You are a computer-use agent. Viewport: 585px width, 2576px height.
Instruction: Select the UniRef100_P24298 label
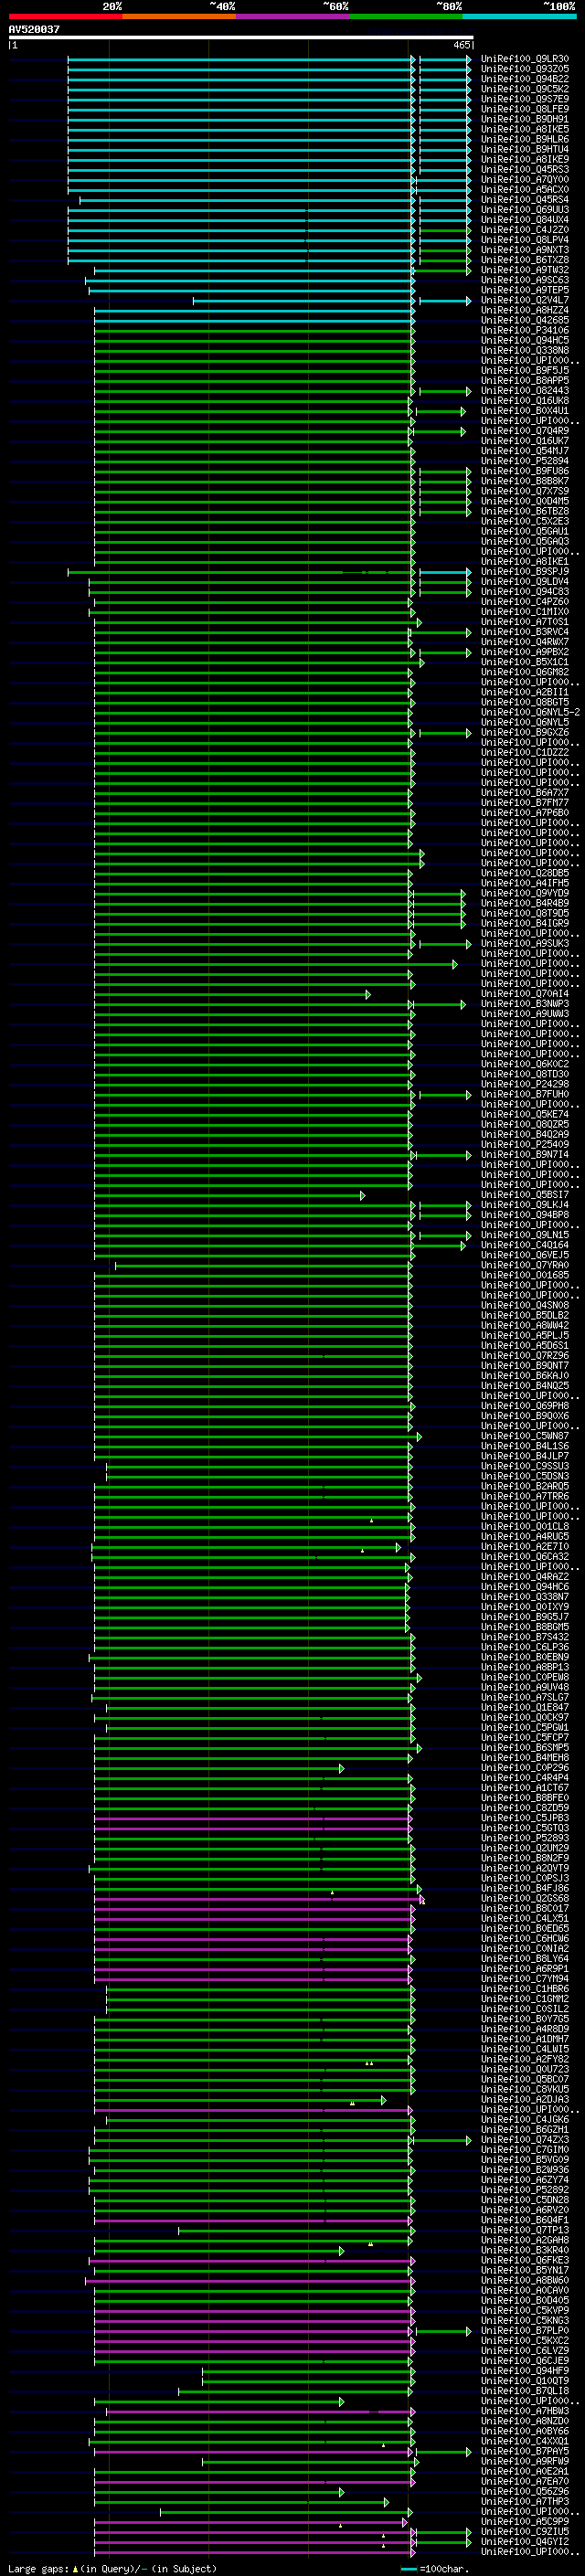[x=525, y=1084]
